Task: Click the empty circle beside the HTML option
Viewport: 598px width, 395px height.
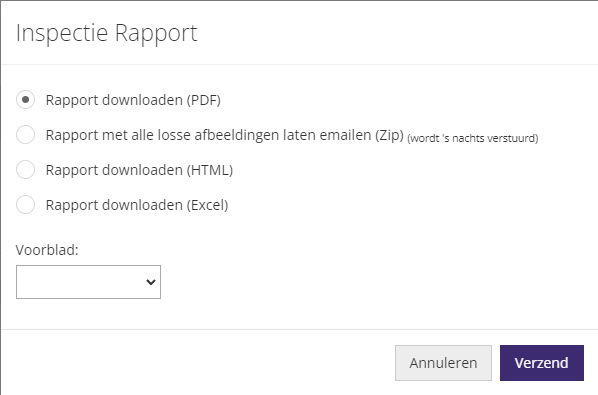Action: click(x=26, y=170)
